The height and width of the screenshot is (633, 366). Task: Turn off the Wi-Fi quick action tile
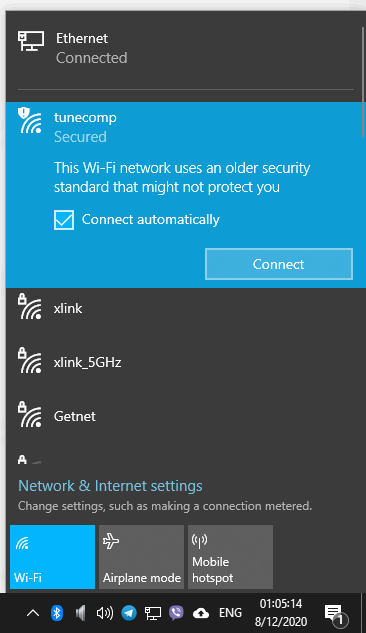(52, 557)
